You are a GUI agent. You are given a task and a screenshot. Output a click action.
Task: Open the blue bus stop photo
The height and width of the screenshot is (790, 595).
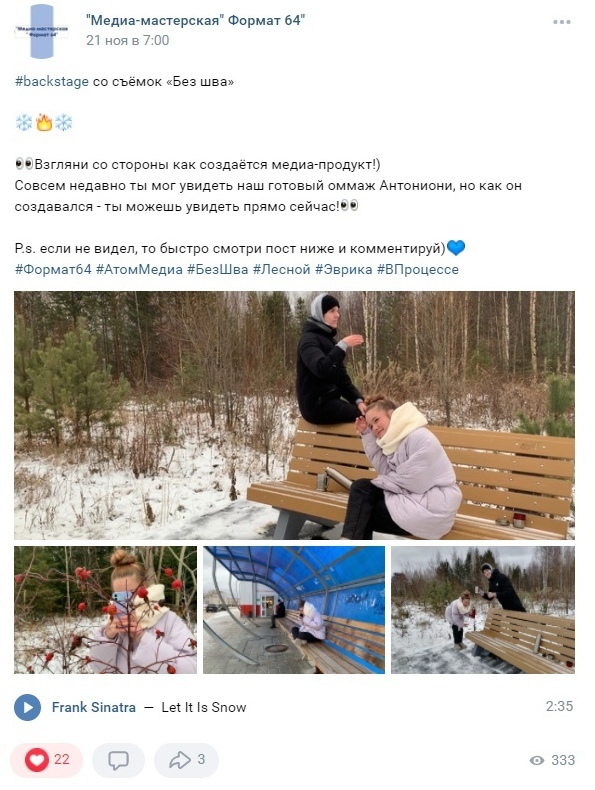pyautogui.click(x=294, y=610)
